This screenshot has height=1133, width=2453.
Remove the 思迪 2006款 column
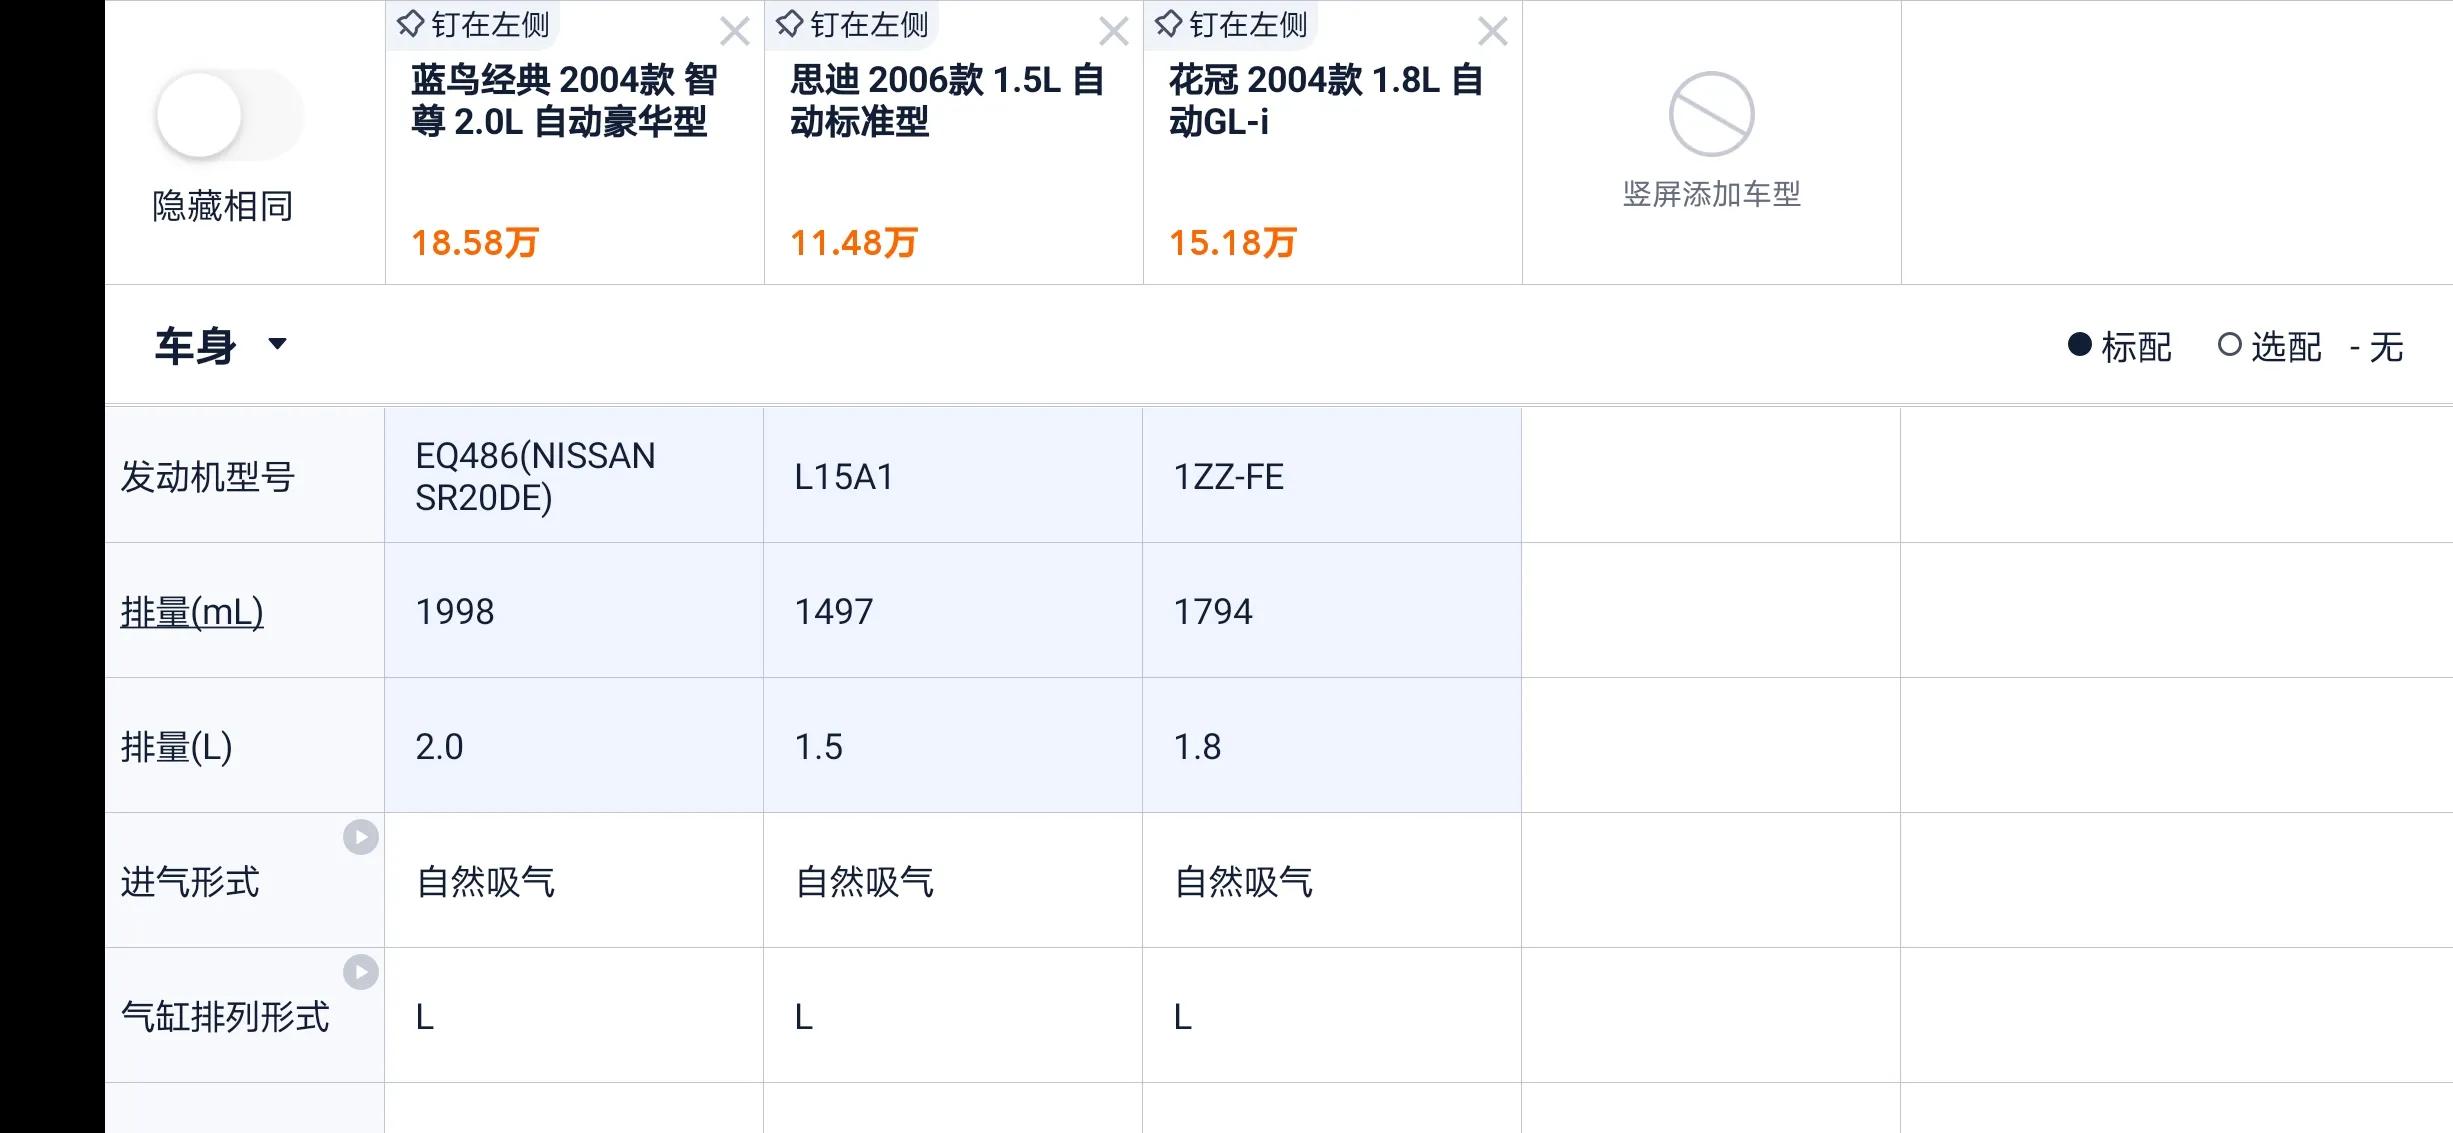tap(1113, 32)
